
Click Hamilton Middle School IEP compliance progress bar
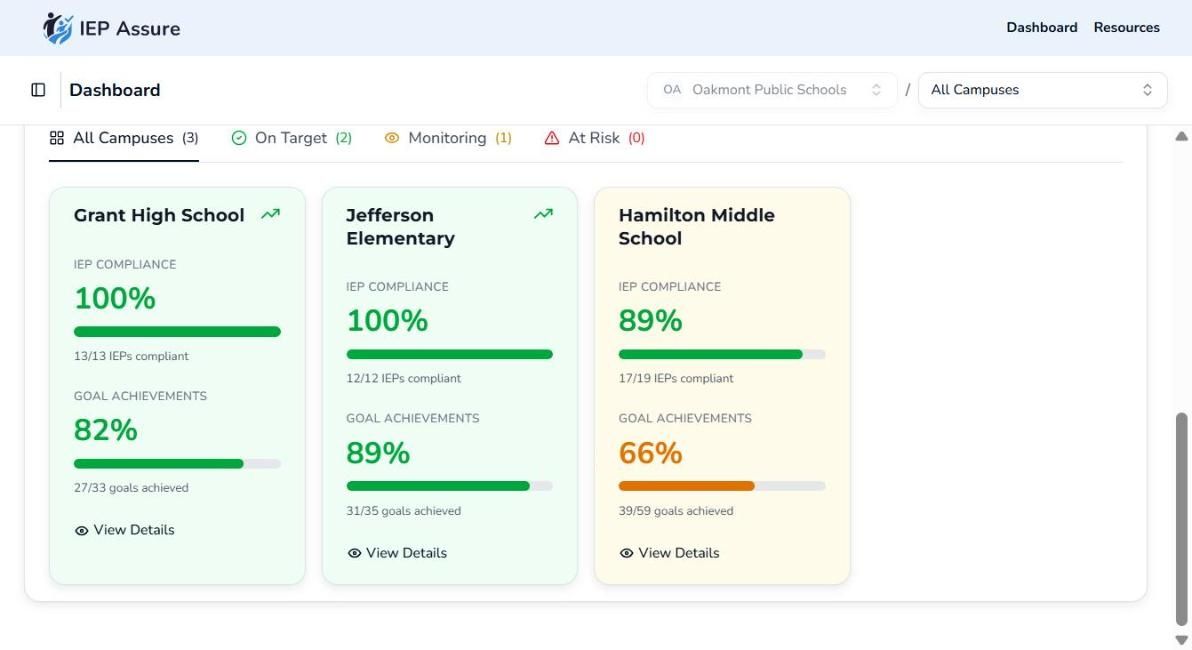722,354
